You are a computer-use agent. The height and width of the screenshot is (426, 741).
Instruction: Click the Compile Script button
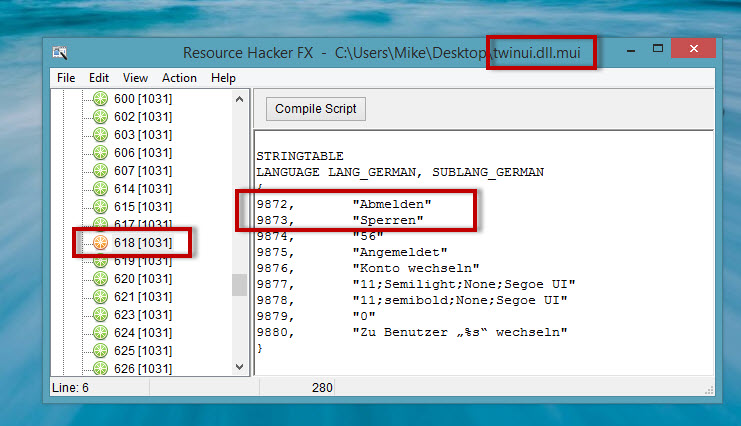pos(316,109)
